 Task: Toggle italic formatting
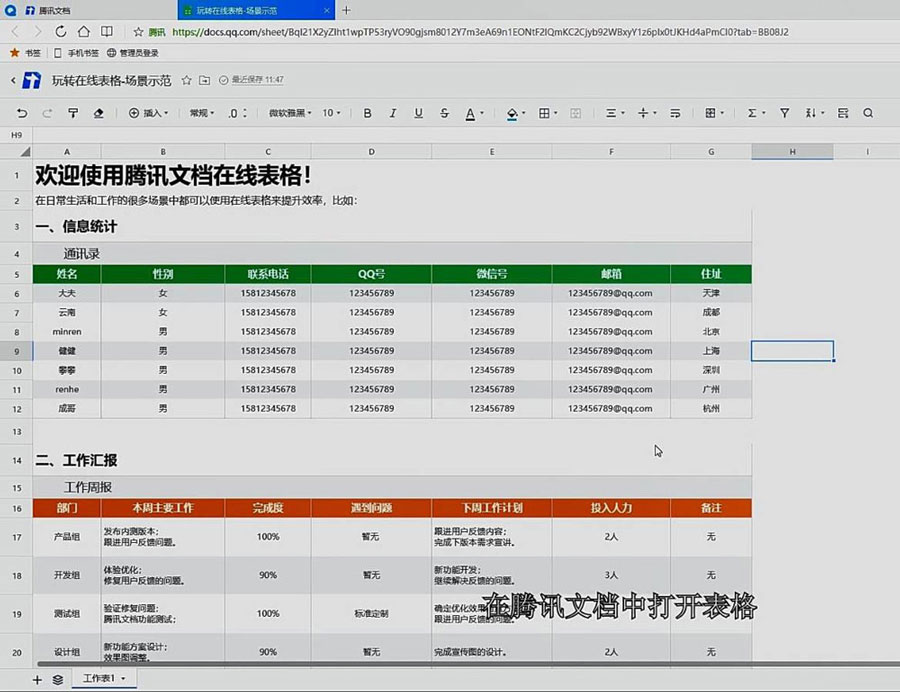[393, 113]
